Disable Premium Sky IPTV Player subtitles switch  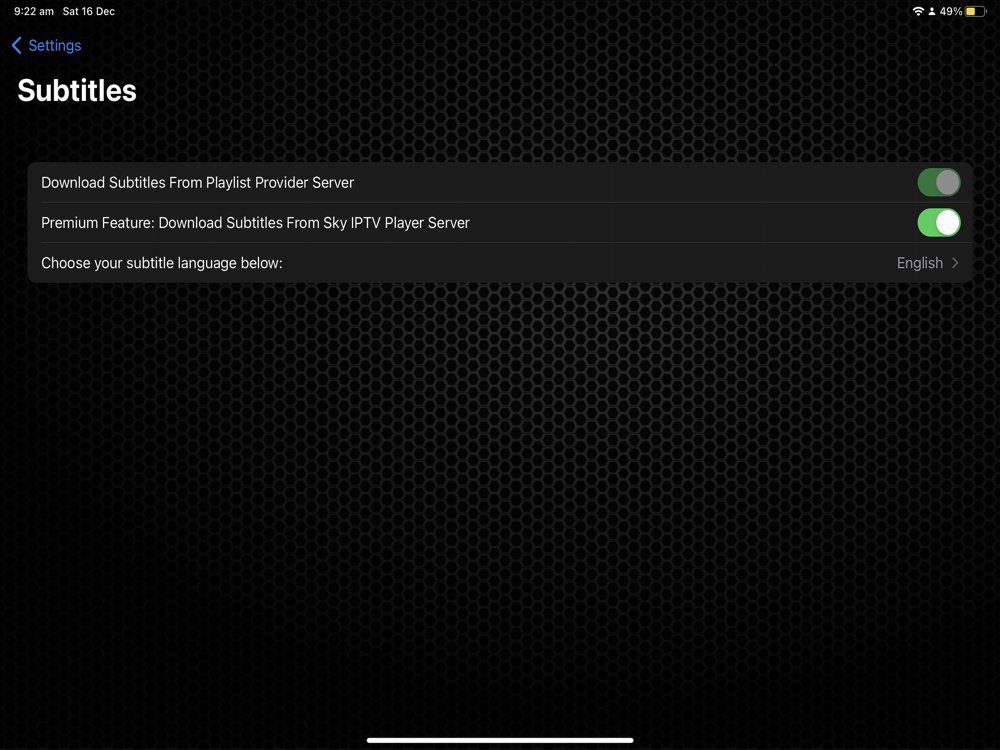click(x=939, y=223)
